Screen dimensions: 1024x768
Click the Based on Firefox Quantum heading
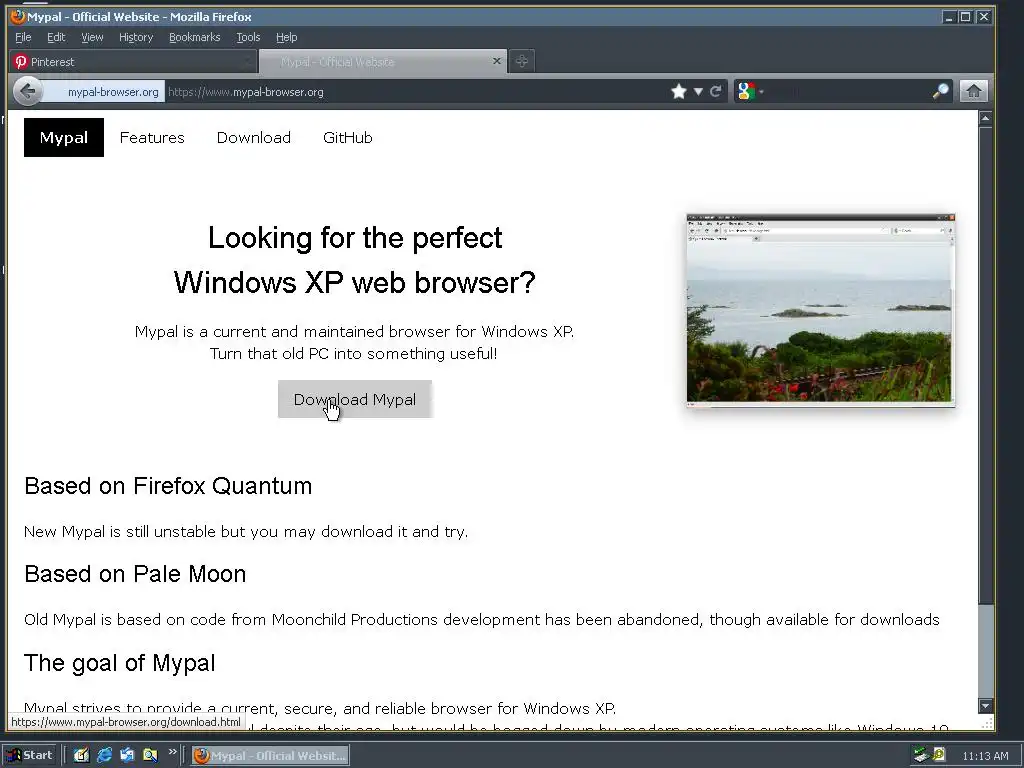coord(168,486)
